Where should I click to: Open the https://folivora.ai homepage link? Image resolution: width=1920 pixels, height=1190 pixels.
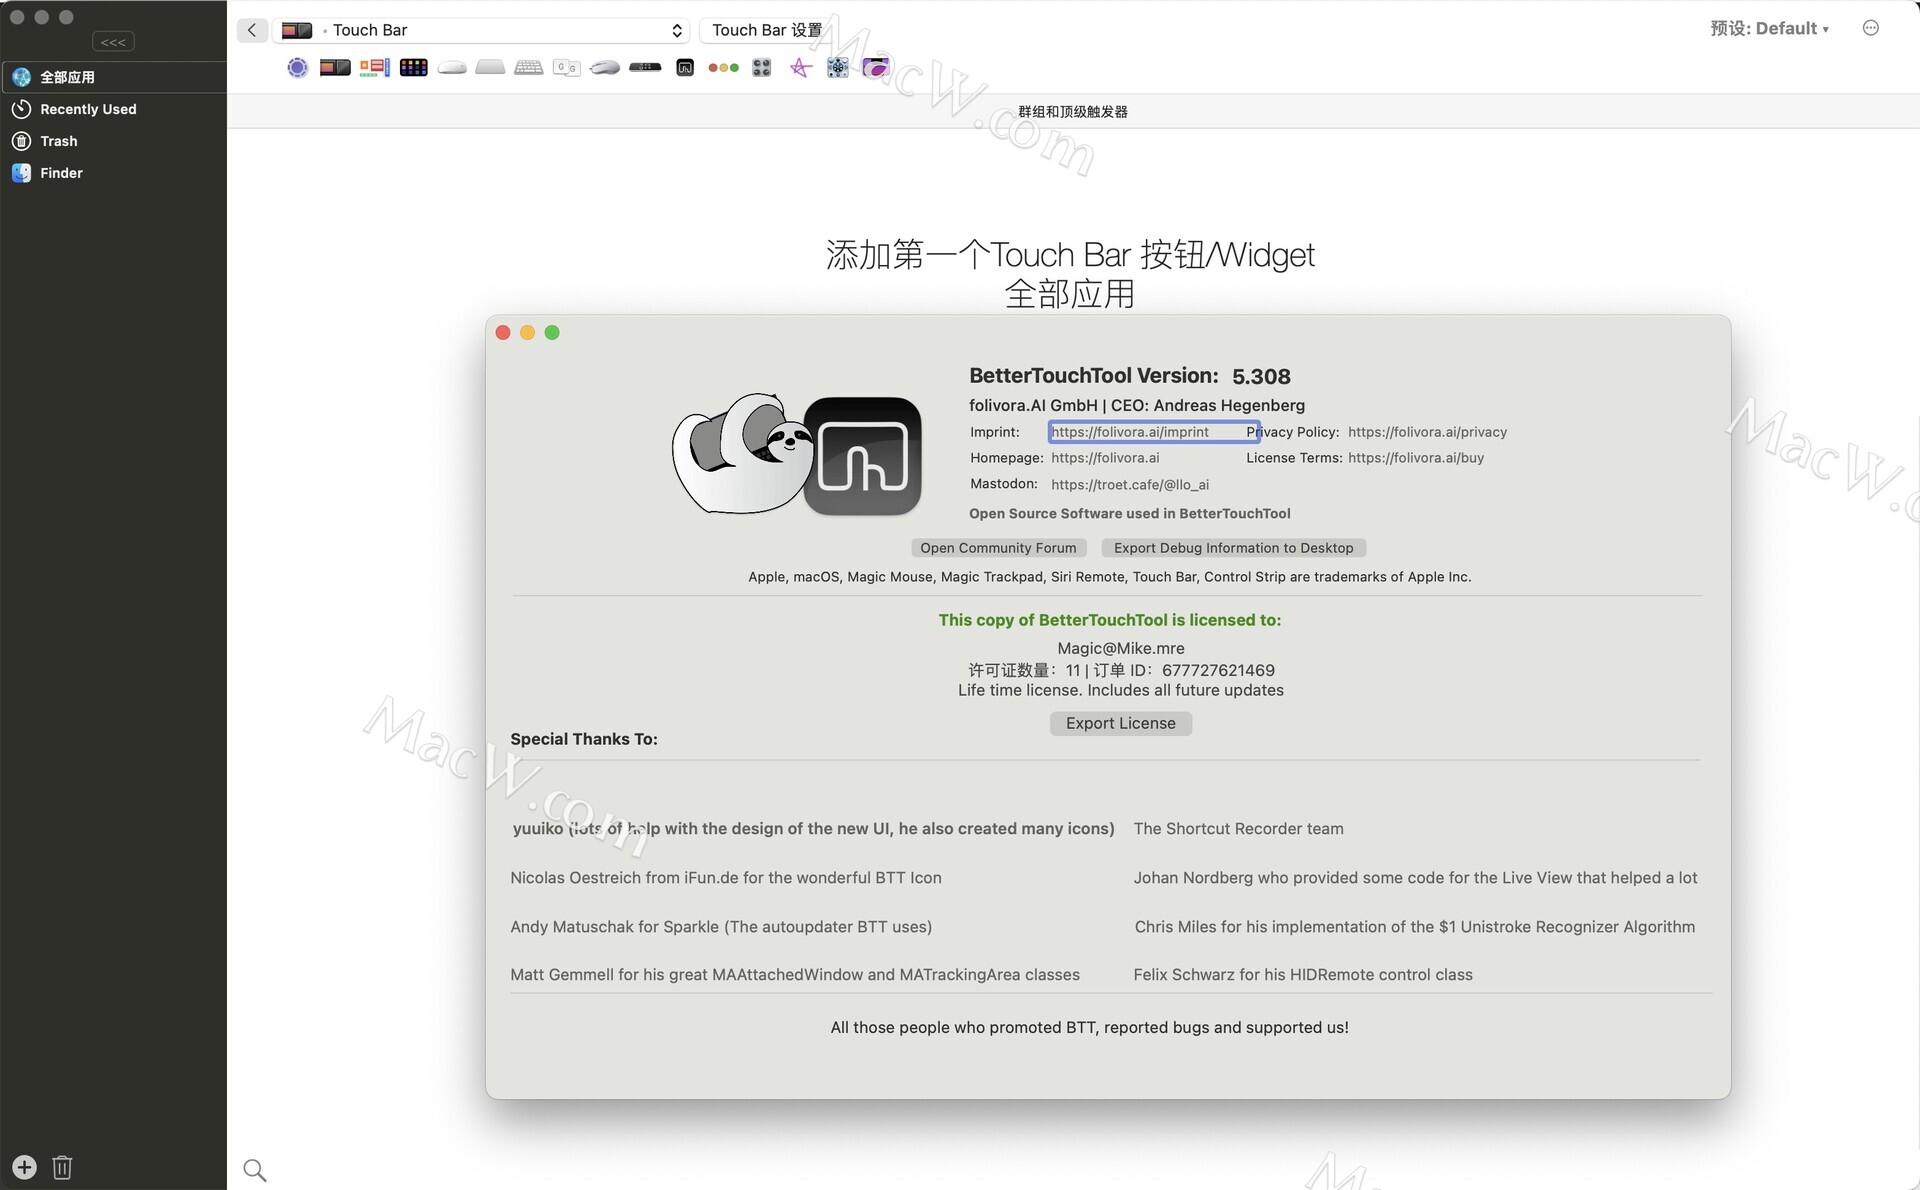[x=1105, y=458]
